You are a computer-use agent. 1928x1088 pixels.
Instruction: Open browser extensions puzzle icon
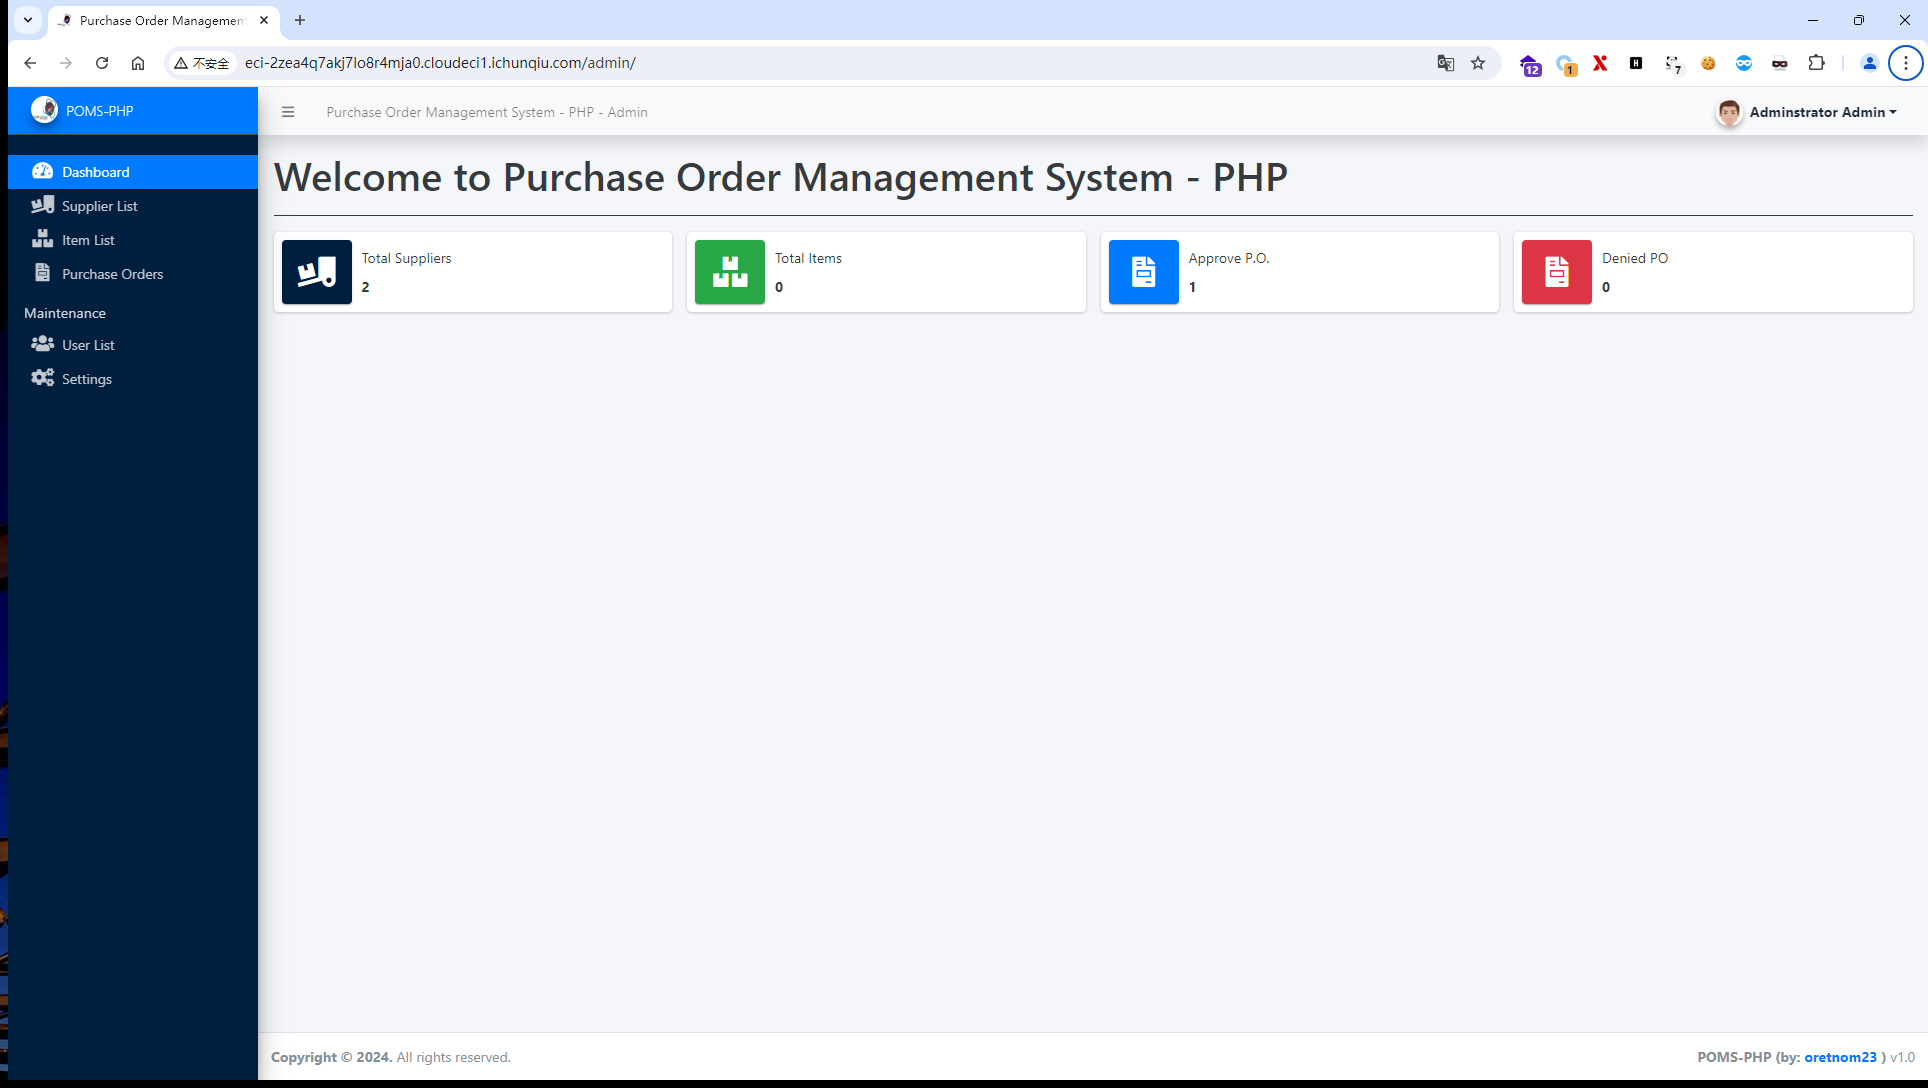point(1816,63)
